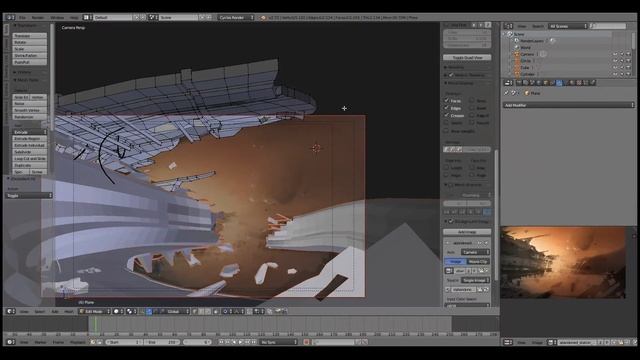Open the Window menu in the top bar
The width and height of the screenshot is (640, 360).
pos(57,18)
